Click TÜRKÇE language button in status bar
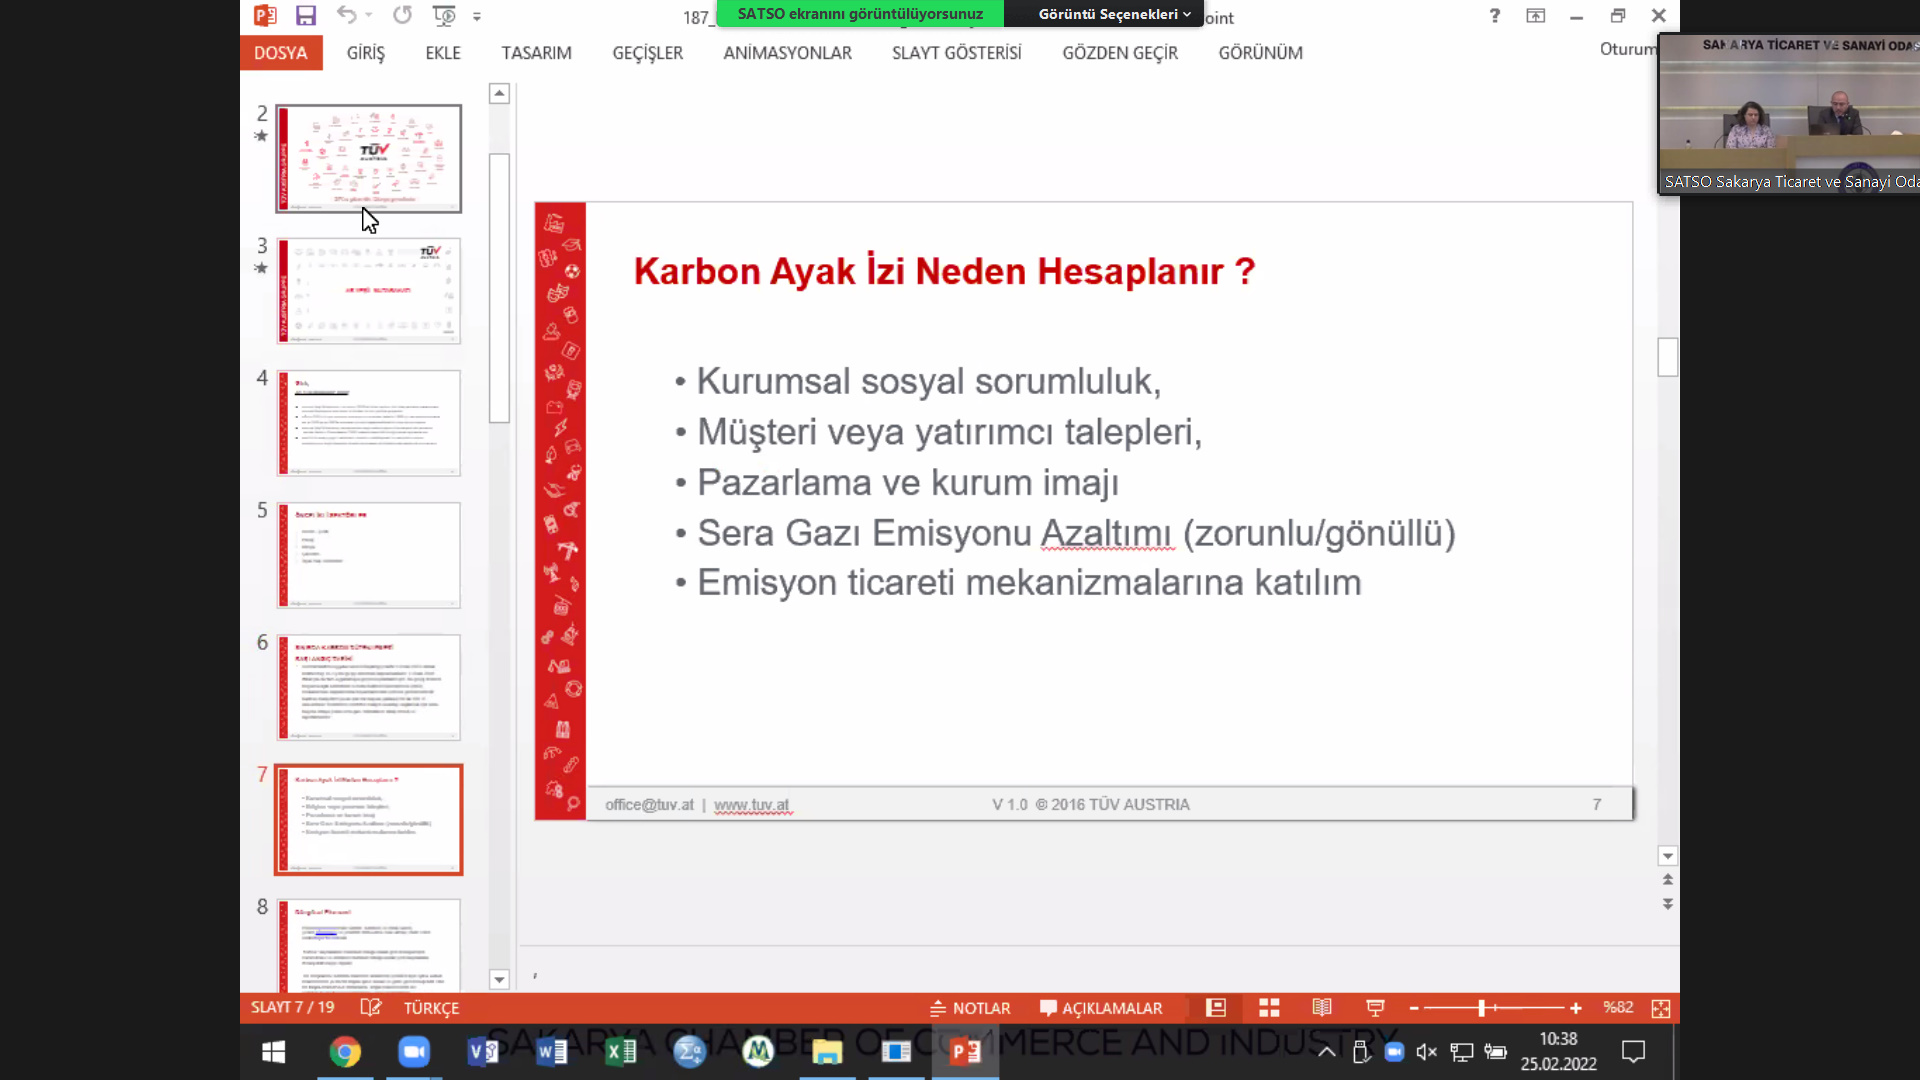 (431, 1008)
